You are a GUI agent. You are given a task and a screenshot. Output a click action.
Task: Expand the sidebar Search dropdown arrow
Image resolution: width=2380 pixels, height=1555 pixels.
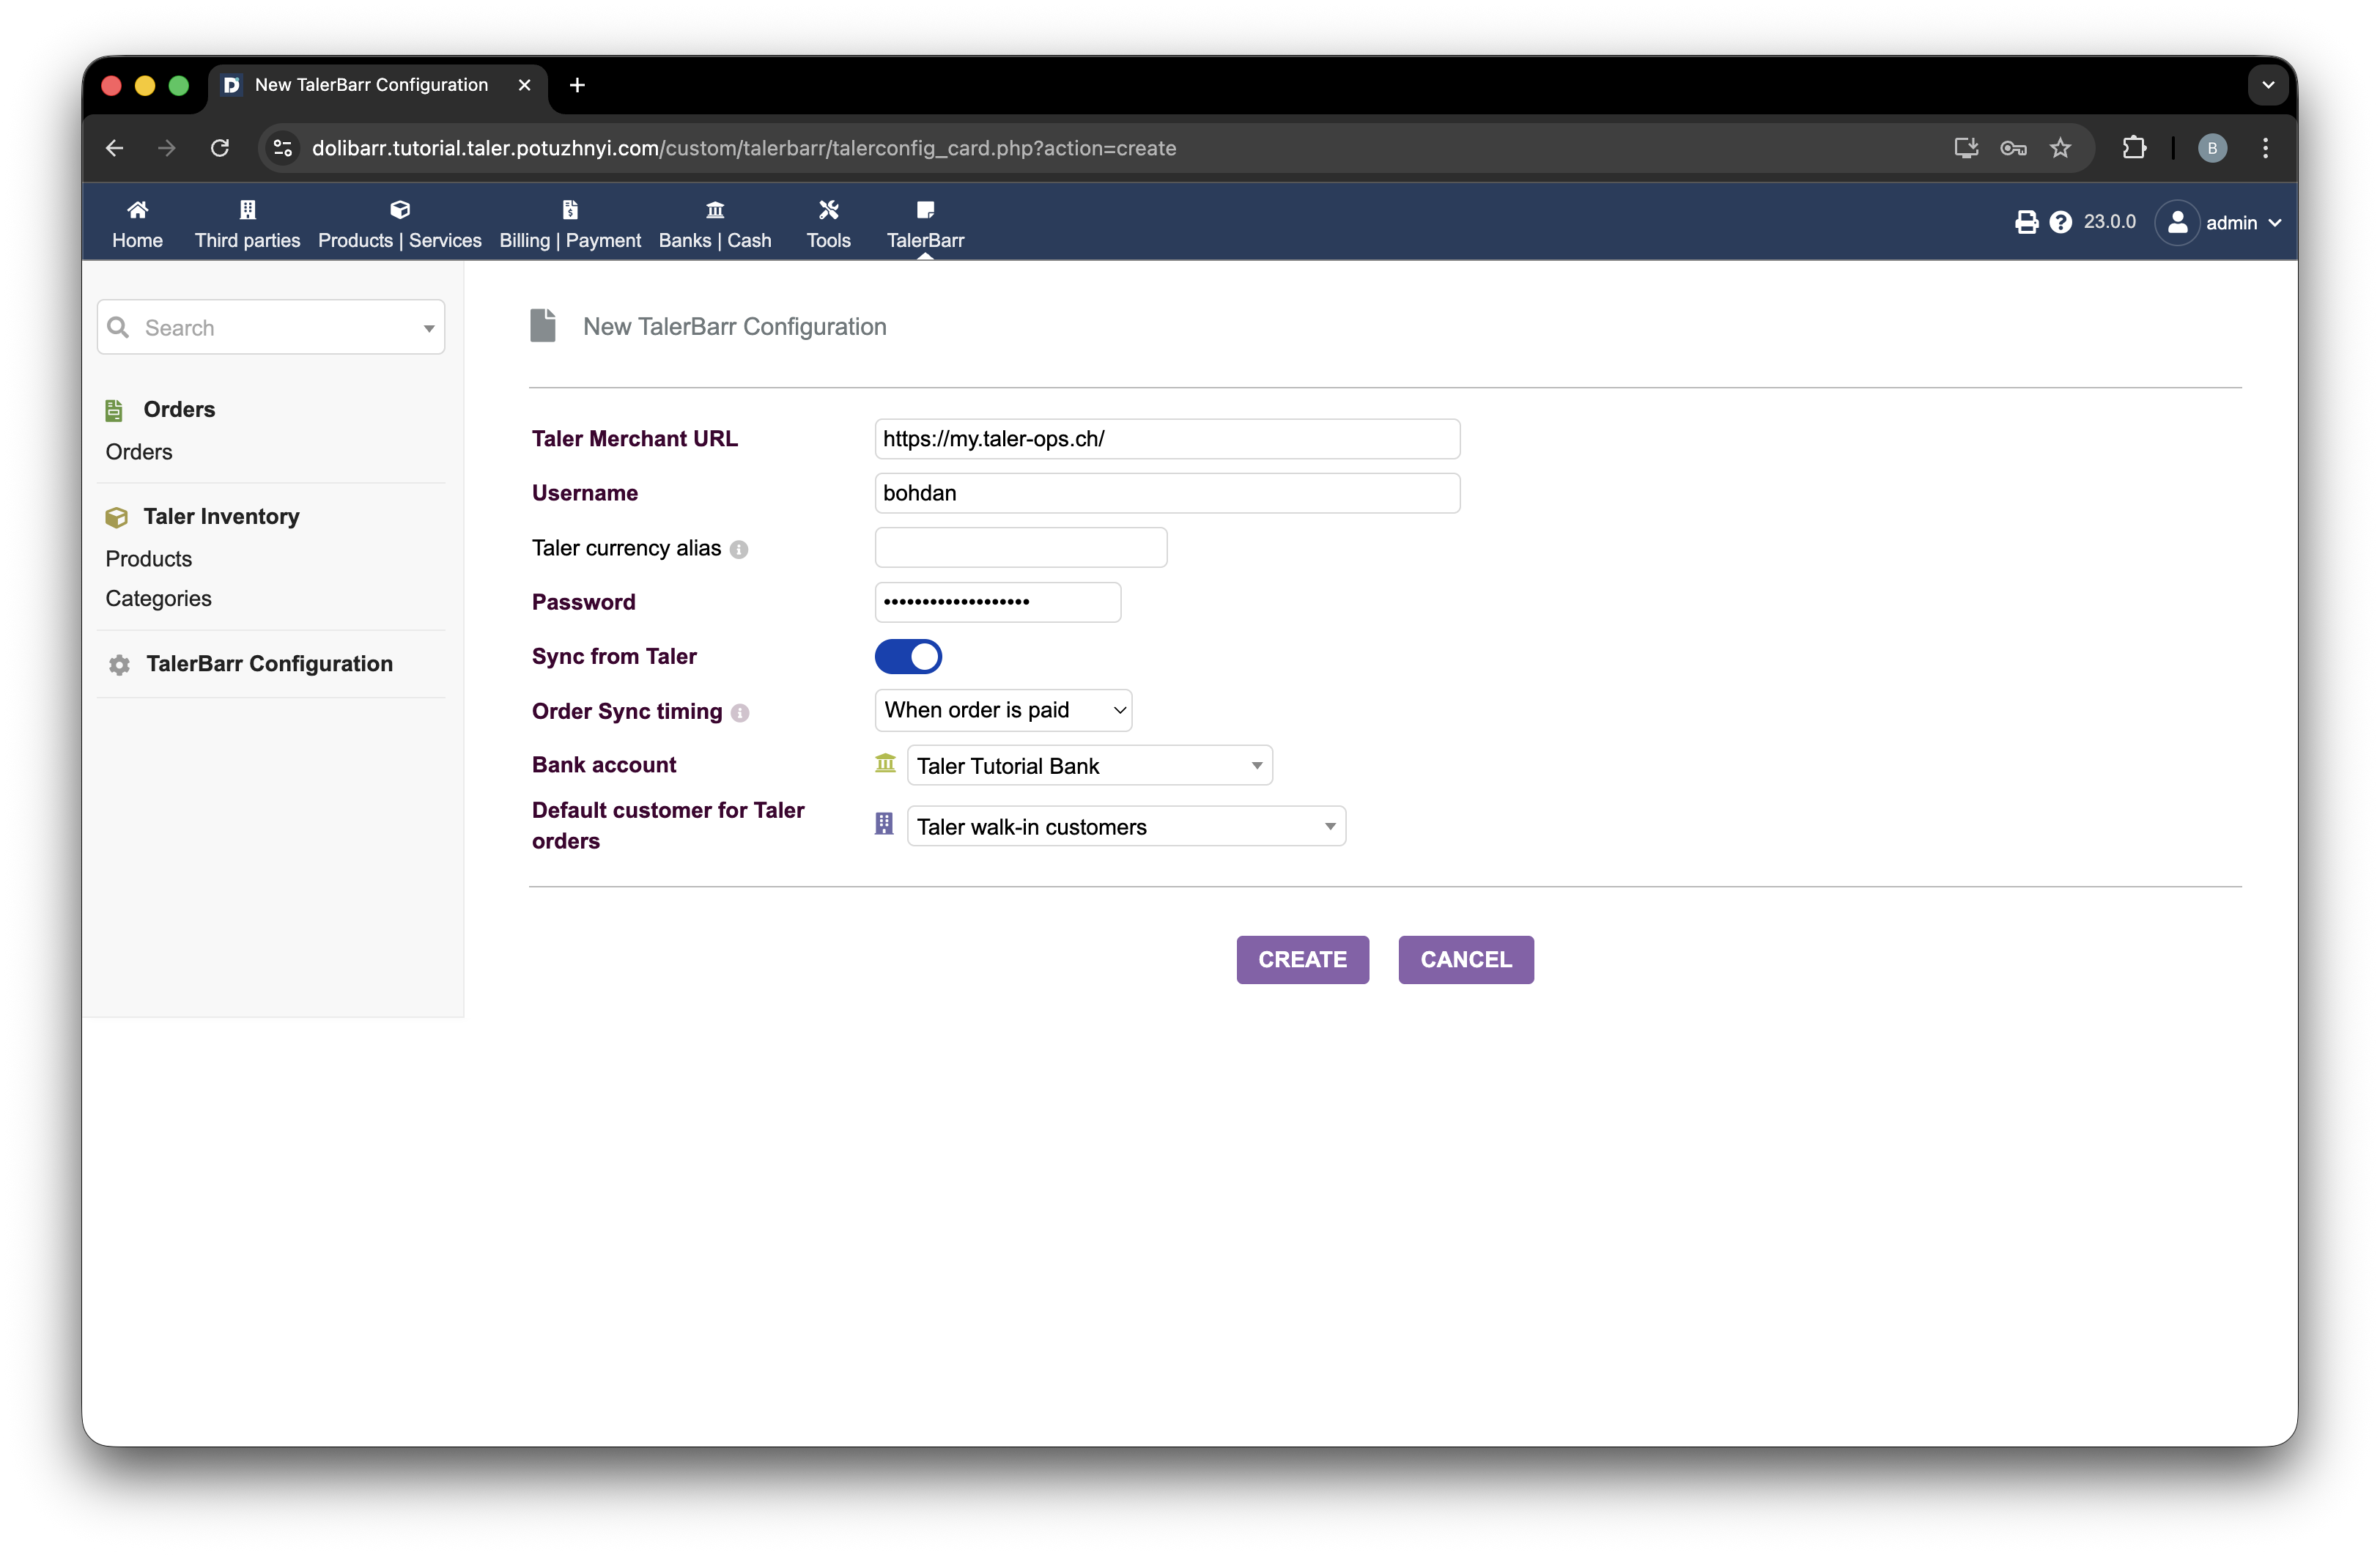click(x=429, y=329)
